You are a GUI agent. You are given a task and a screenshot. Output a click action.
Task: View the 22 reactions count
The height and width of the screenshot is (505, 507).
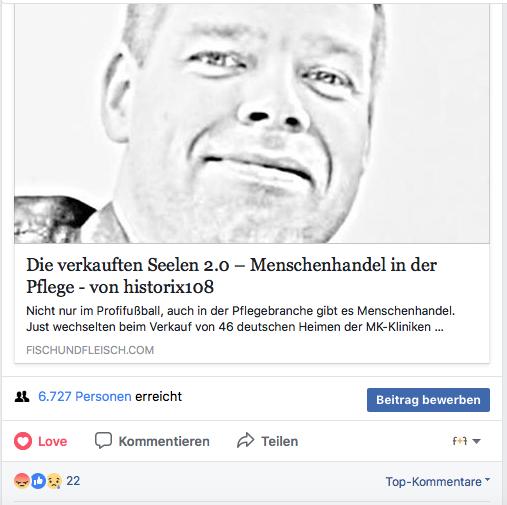point(73,481)
